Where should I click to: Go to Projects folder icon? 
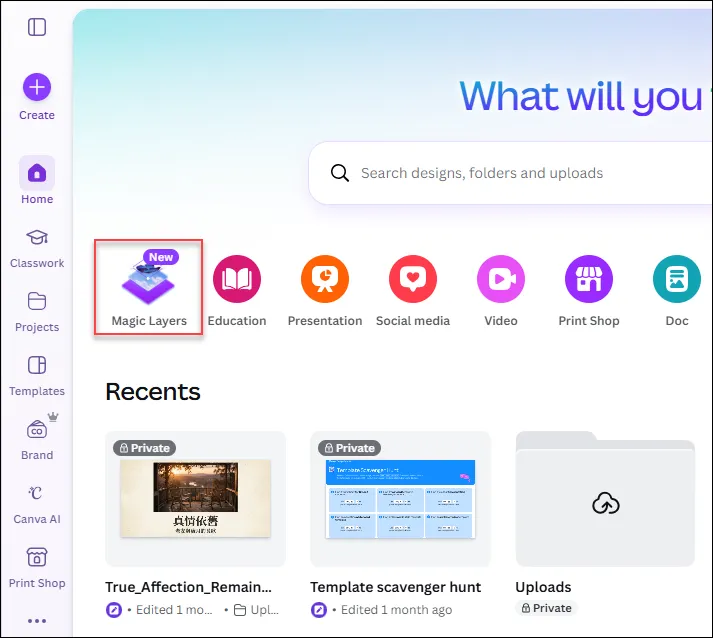click(37, 301)
